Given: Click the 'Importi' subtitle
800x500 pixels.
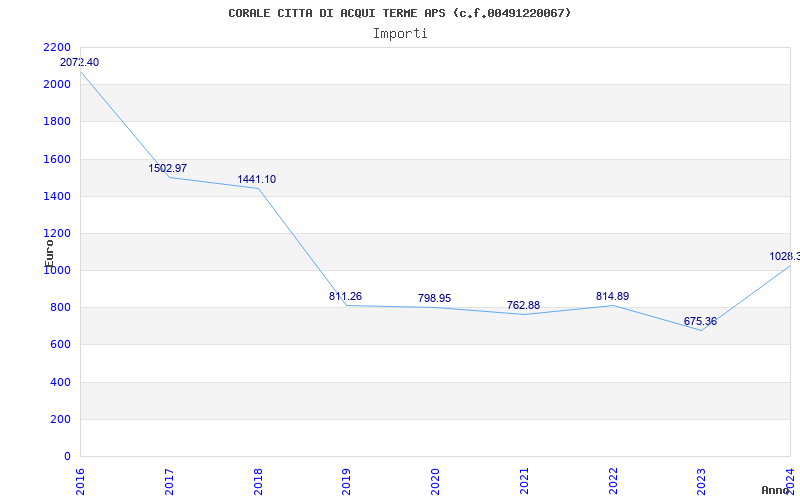Looking at the screenshot, I should [400, 34].
